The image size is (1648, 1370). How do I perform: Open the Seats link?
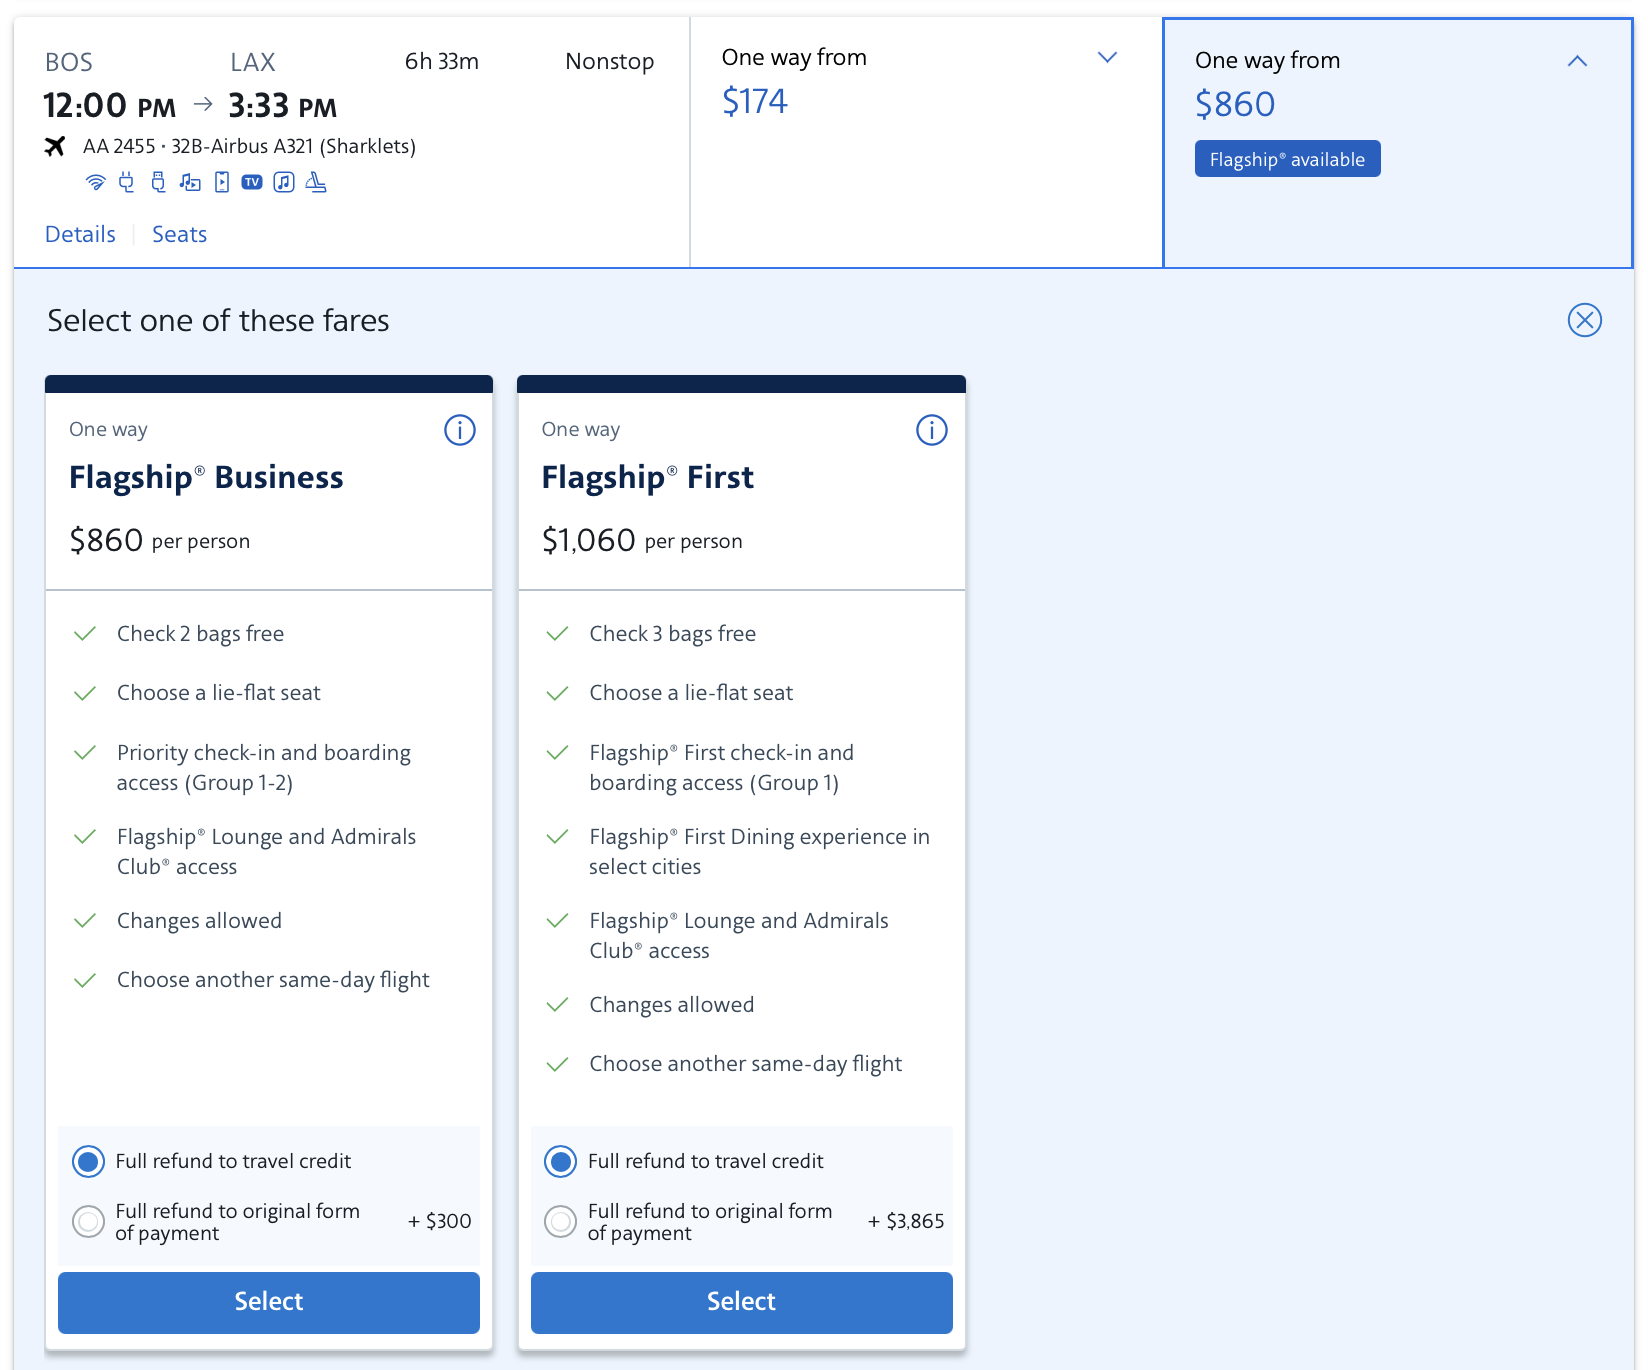[x=179, y=234]
